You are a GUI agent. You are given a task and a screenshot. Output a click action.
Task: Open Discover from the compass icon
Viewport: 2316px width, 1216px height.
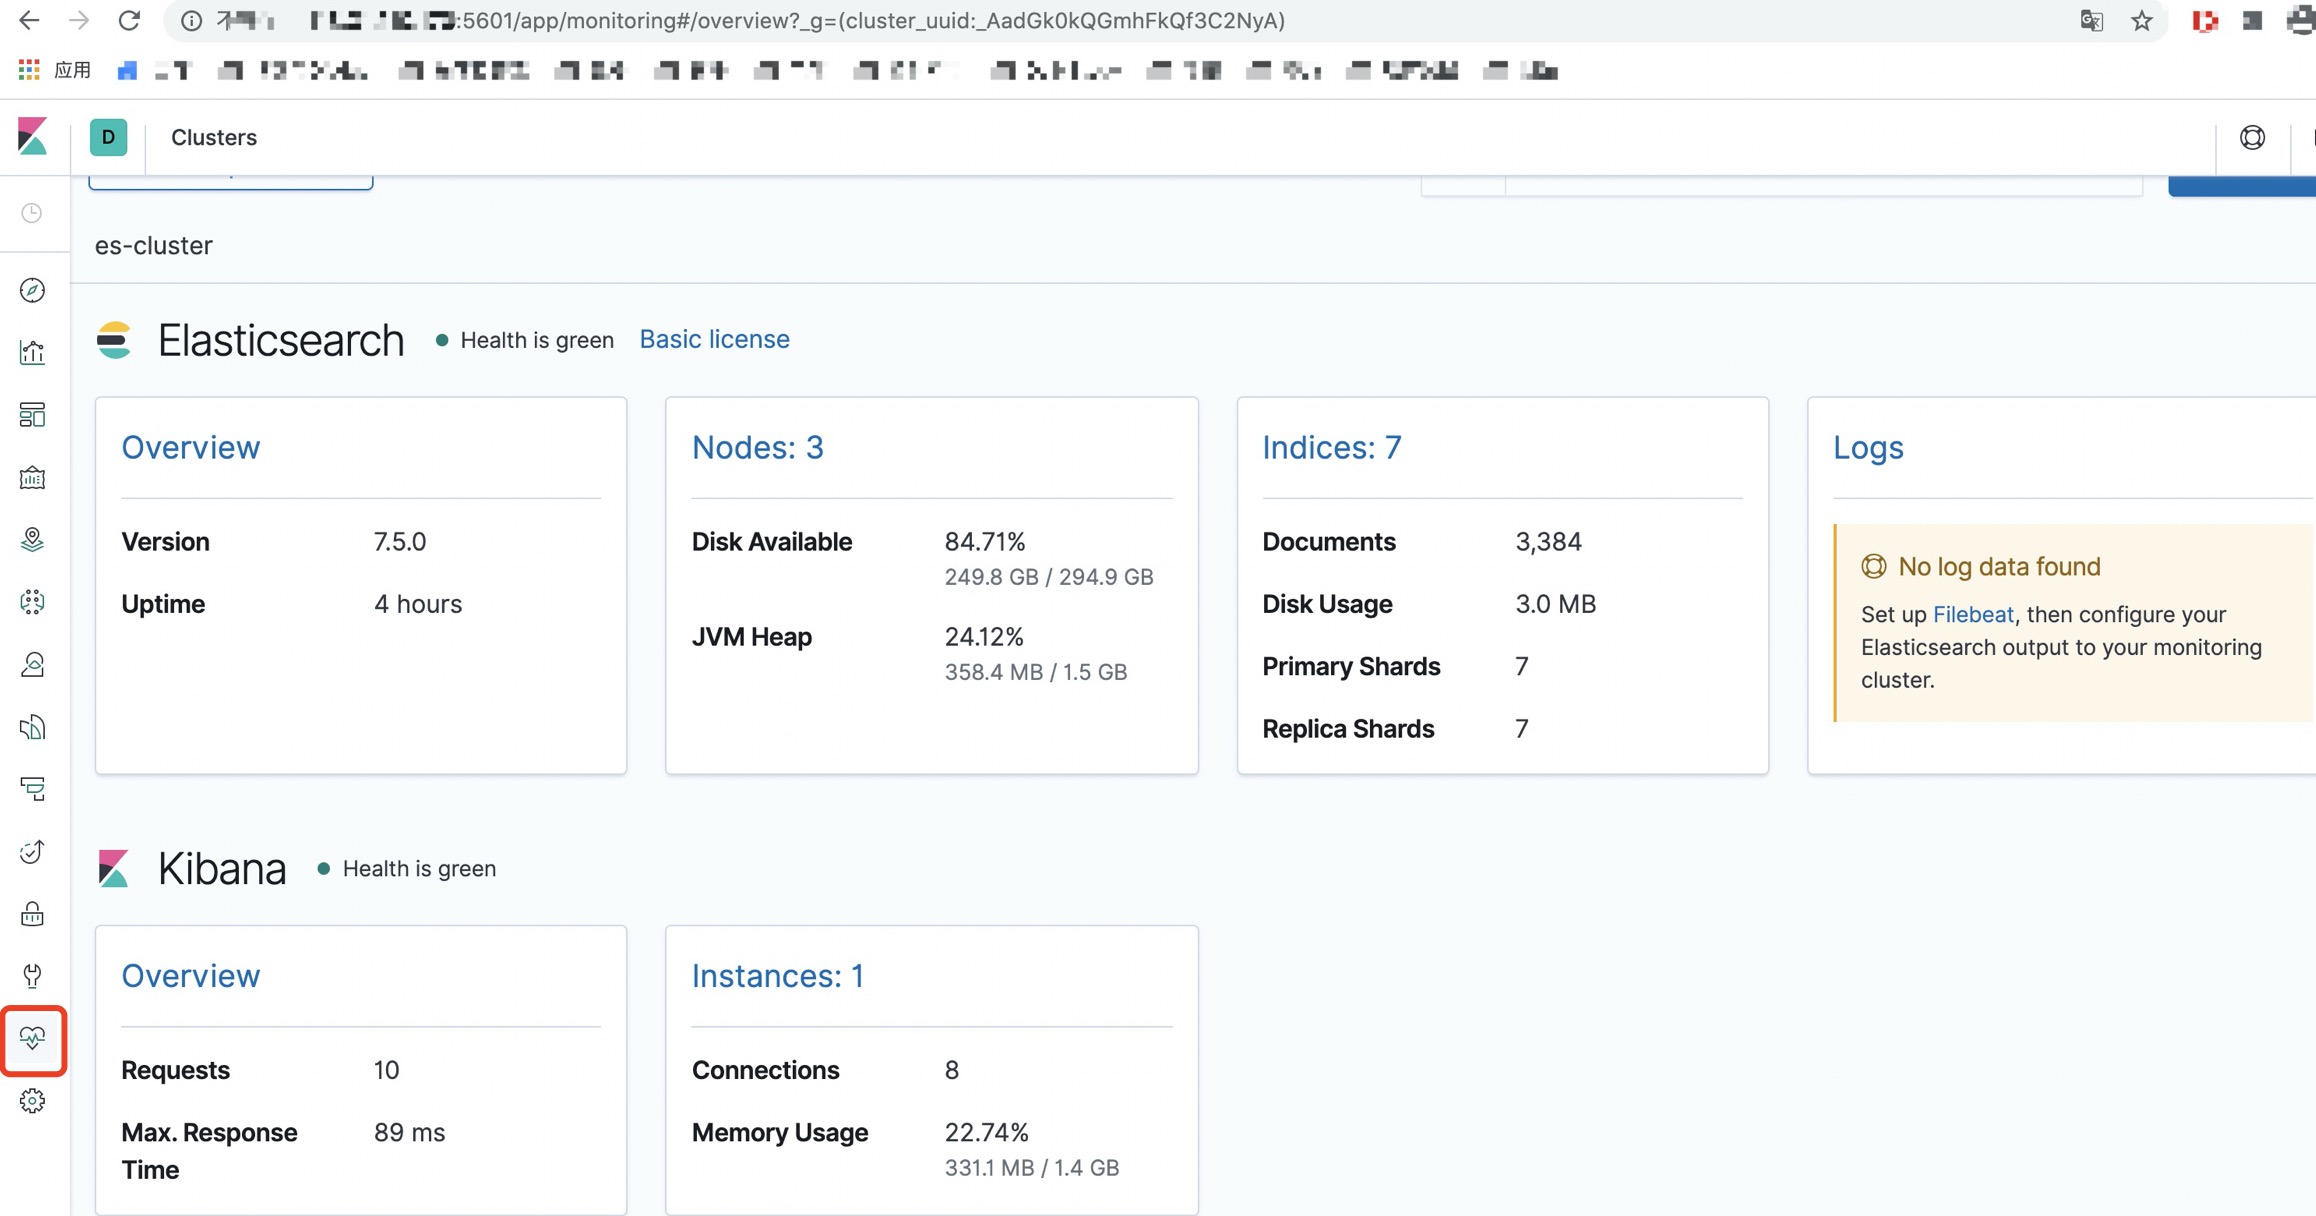point(32,290)
